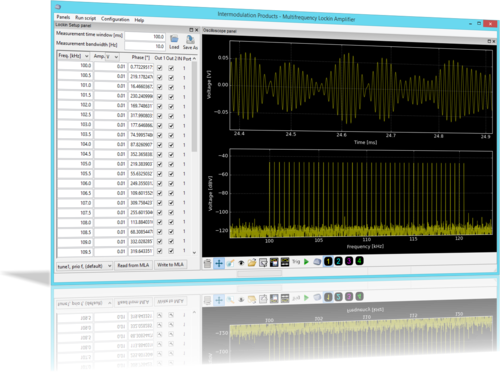Click the application icon in title bar
The width and height of the screenshot is (500, 372).
(x=58, y=7)
